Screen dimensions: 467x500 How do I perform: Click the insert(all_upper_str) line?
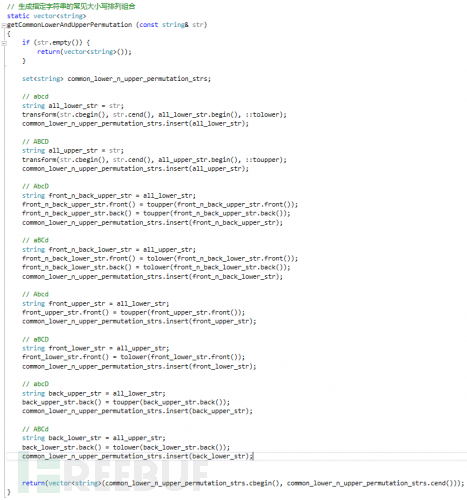(135, 169)
